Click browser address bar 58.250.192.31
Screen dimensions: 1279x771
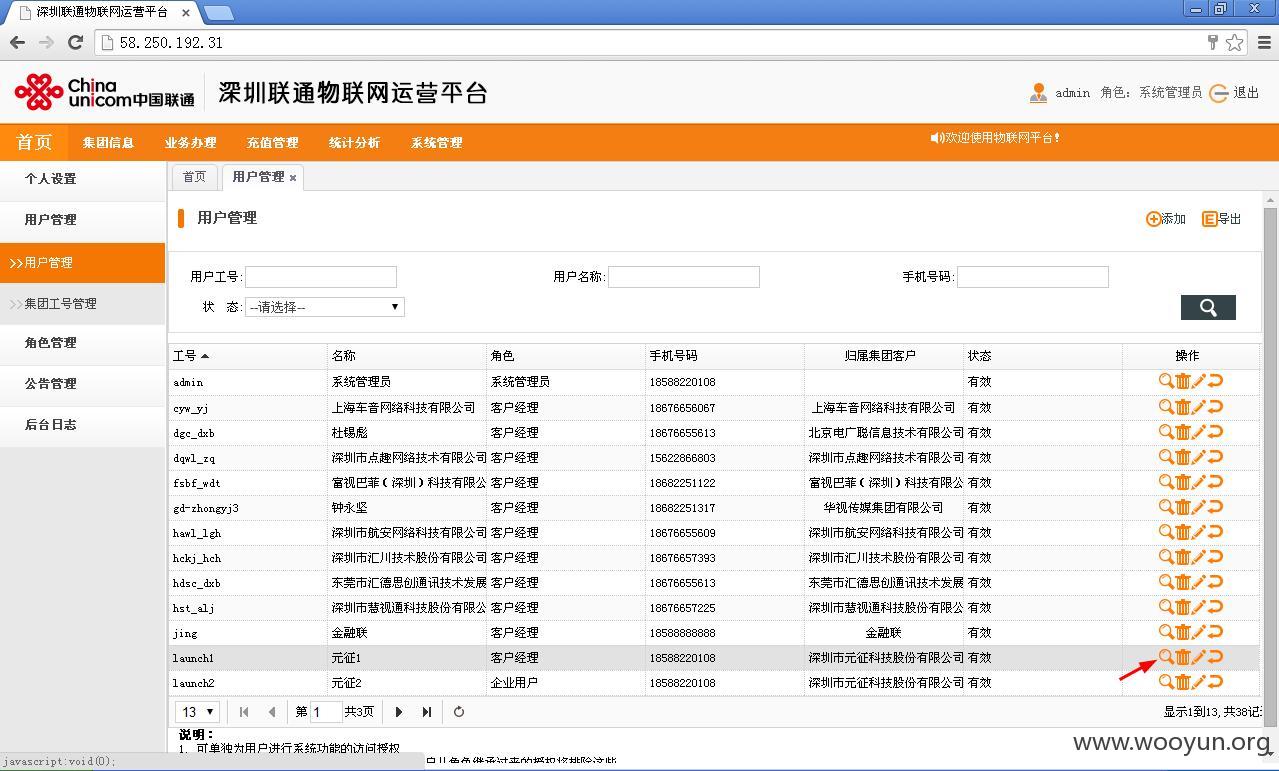click(650, 42)
